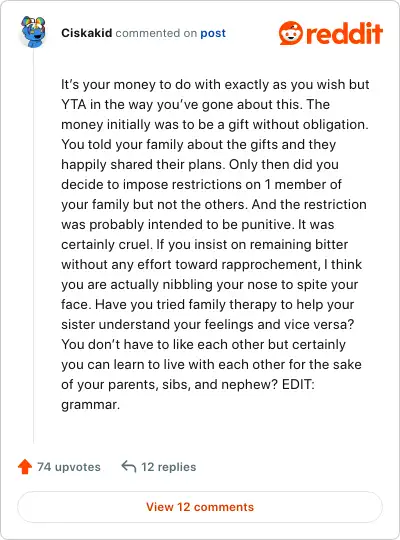400x540 pixels.
Task: Upvote using the orange arrow icon
Action: (x=25, y=467)
